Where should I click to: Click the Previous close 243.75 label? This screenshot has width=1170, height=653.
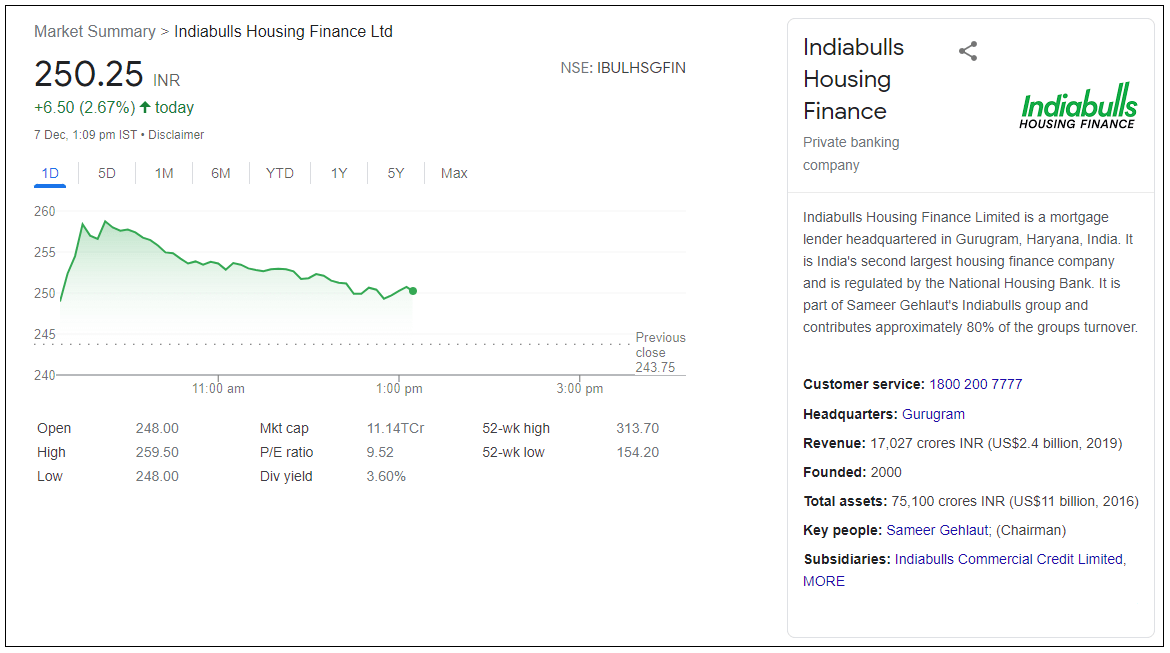660,352
